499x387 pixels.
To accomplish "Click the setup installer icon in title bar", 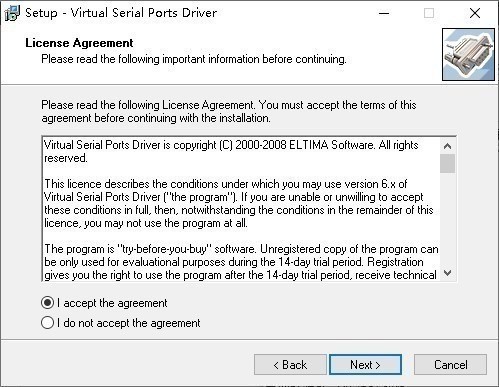I will [x=12, y=13].
